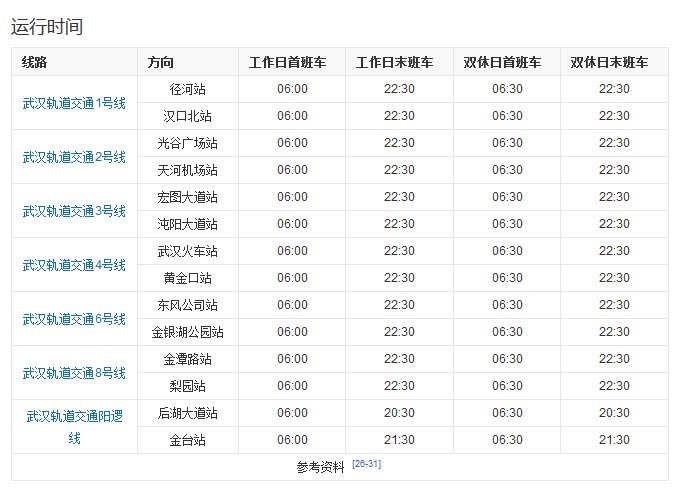Click the 参考资料 footer text

click(321, 467)
